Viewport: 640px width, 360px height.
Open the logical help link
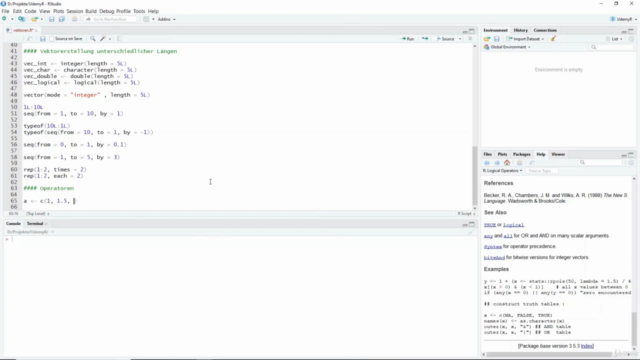(513, 225)
